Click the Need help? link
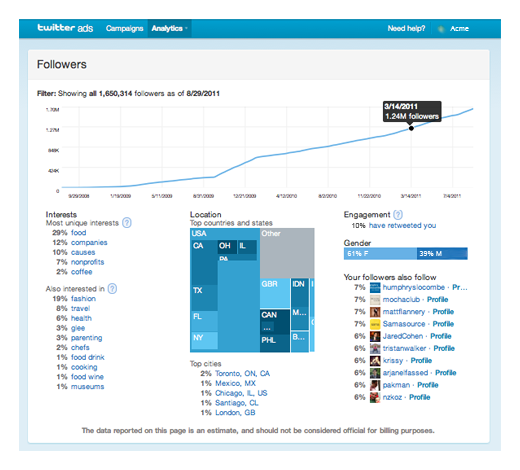Viewport: 520px width, 470px height. 406,28
